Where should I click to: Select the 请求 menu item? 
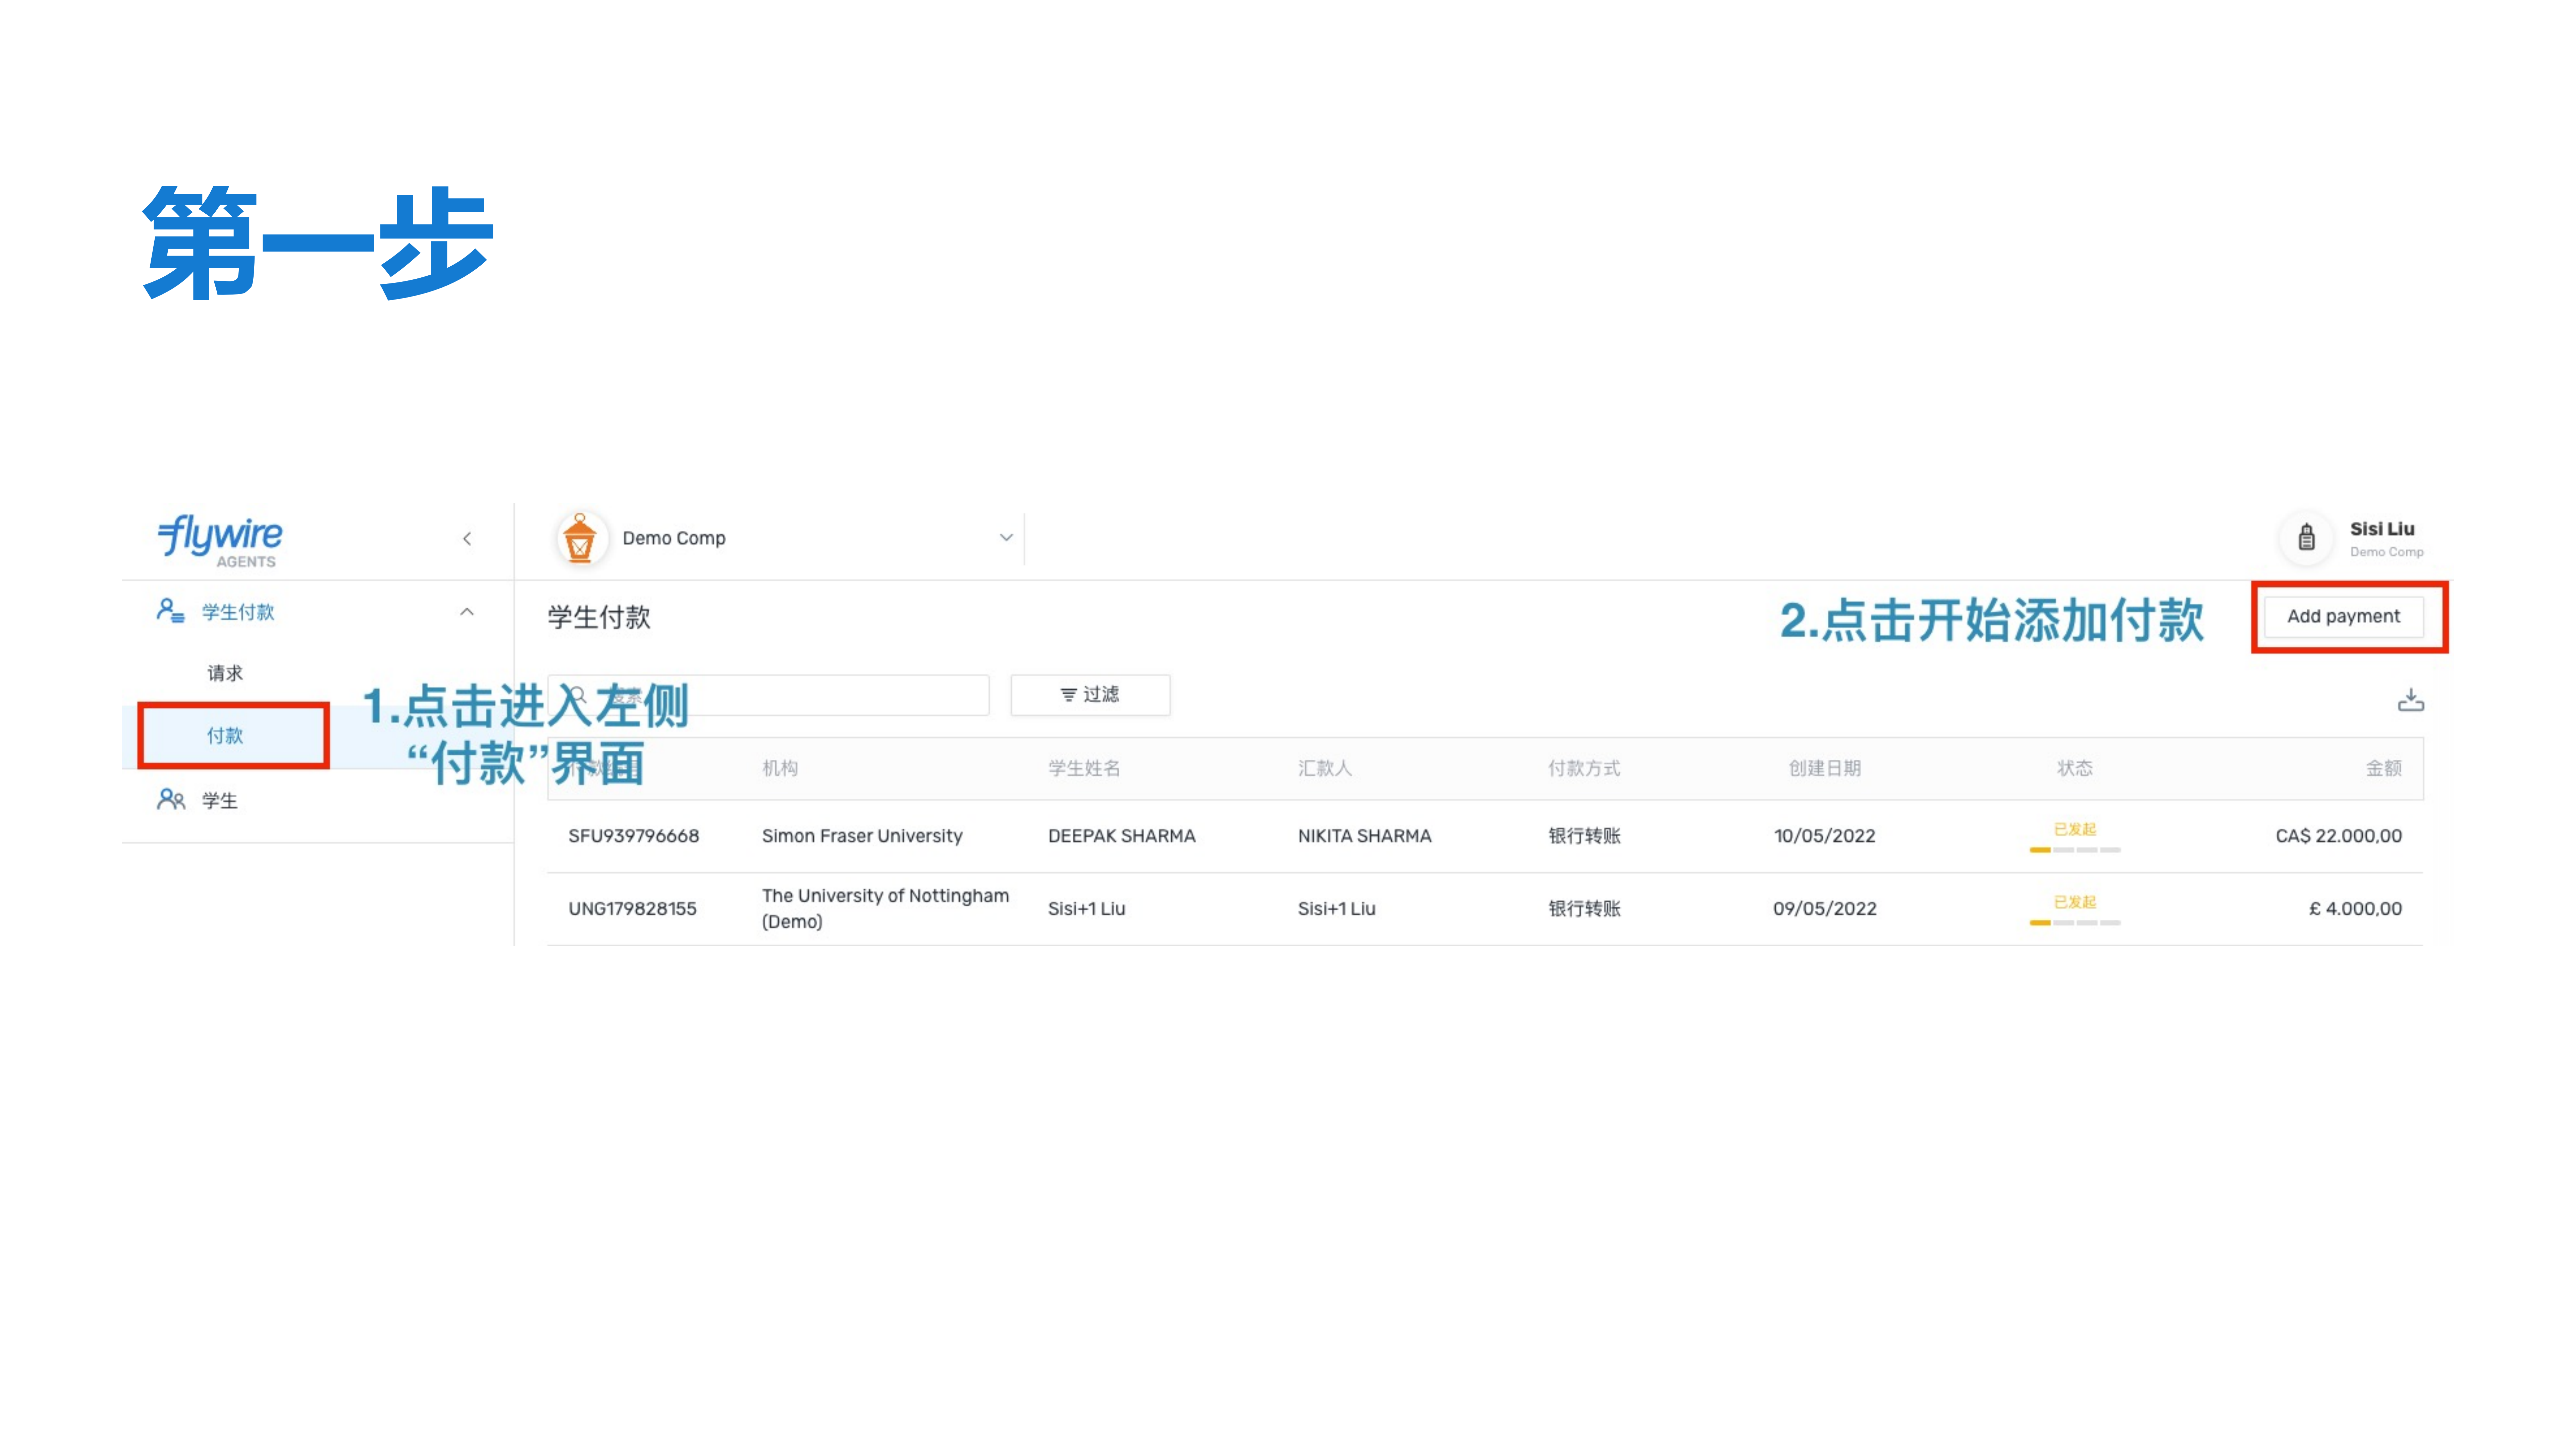pyautogui.click(x=225, y=672)
